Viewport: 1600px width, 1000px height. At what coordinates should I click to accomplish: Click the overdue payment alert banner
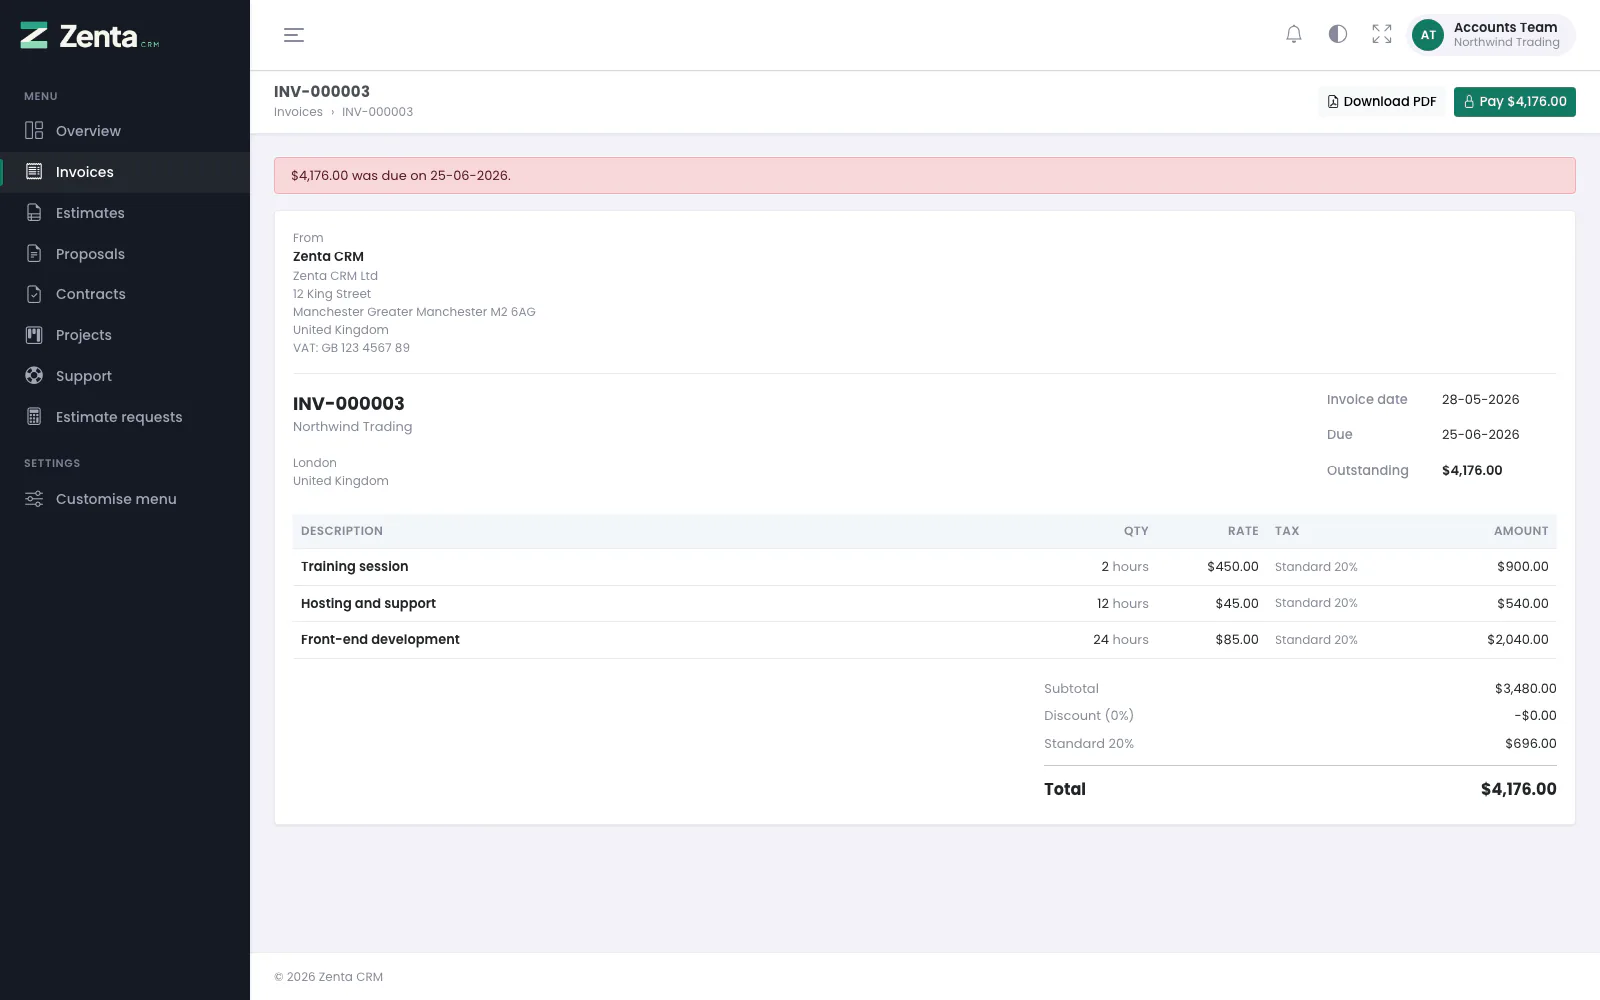click(x=925, y=176)
